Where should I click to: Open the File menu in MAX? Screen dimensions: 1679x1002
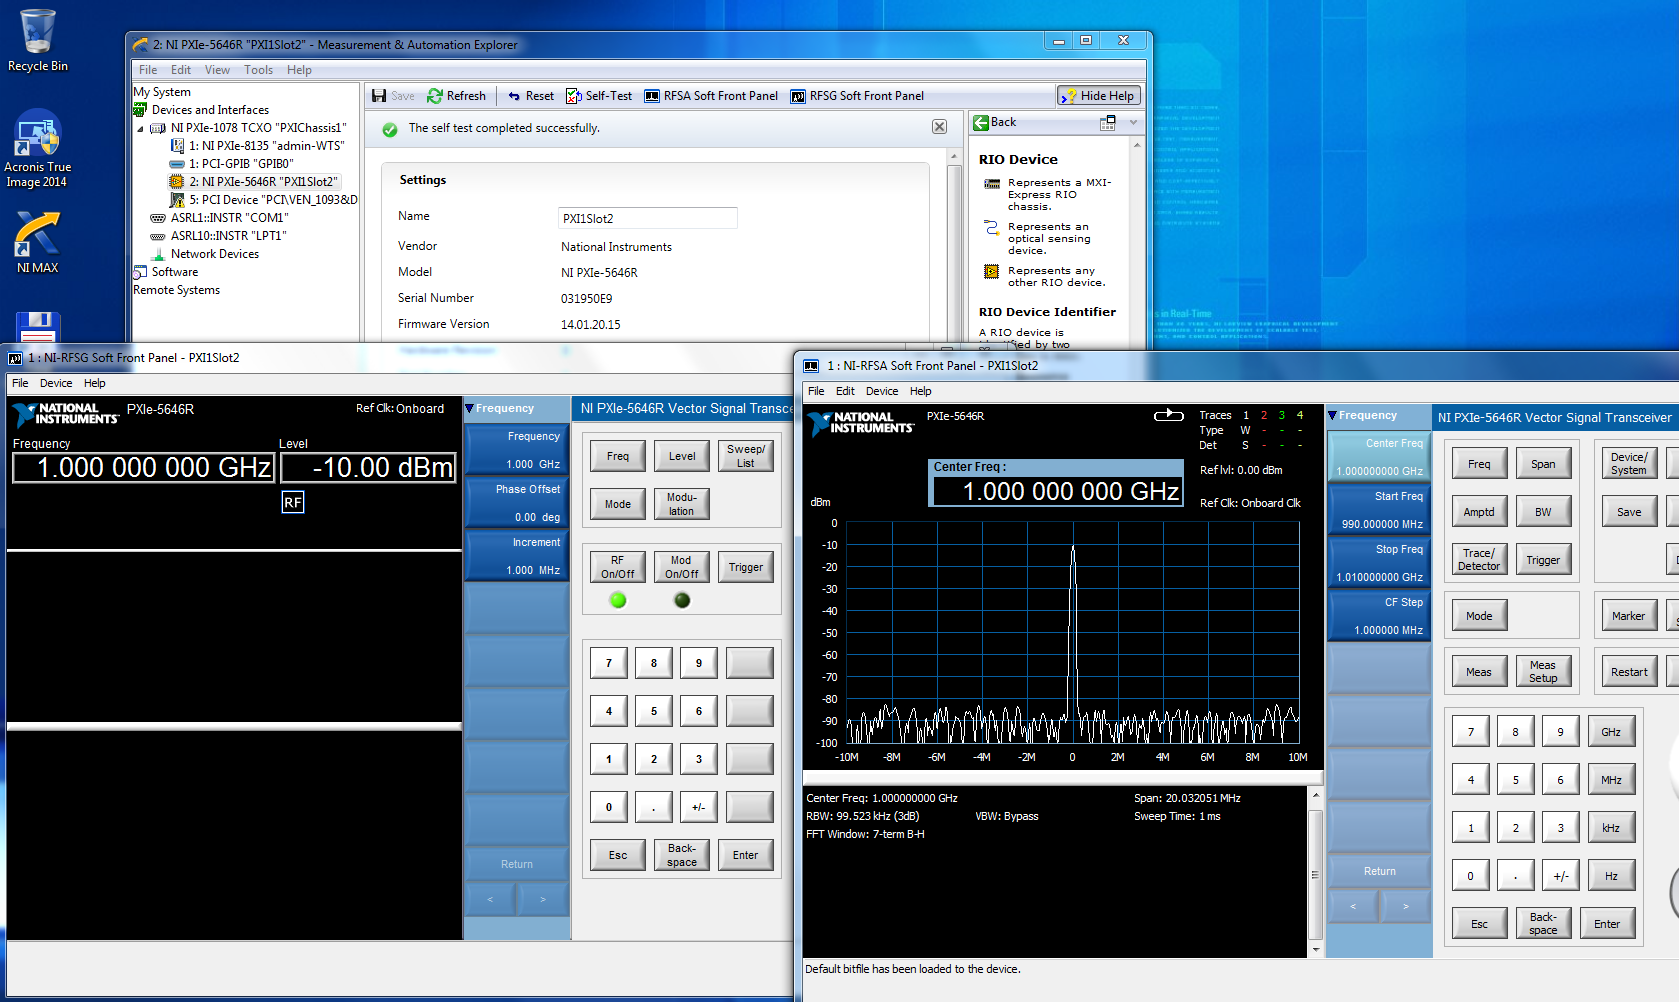148,70
